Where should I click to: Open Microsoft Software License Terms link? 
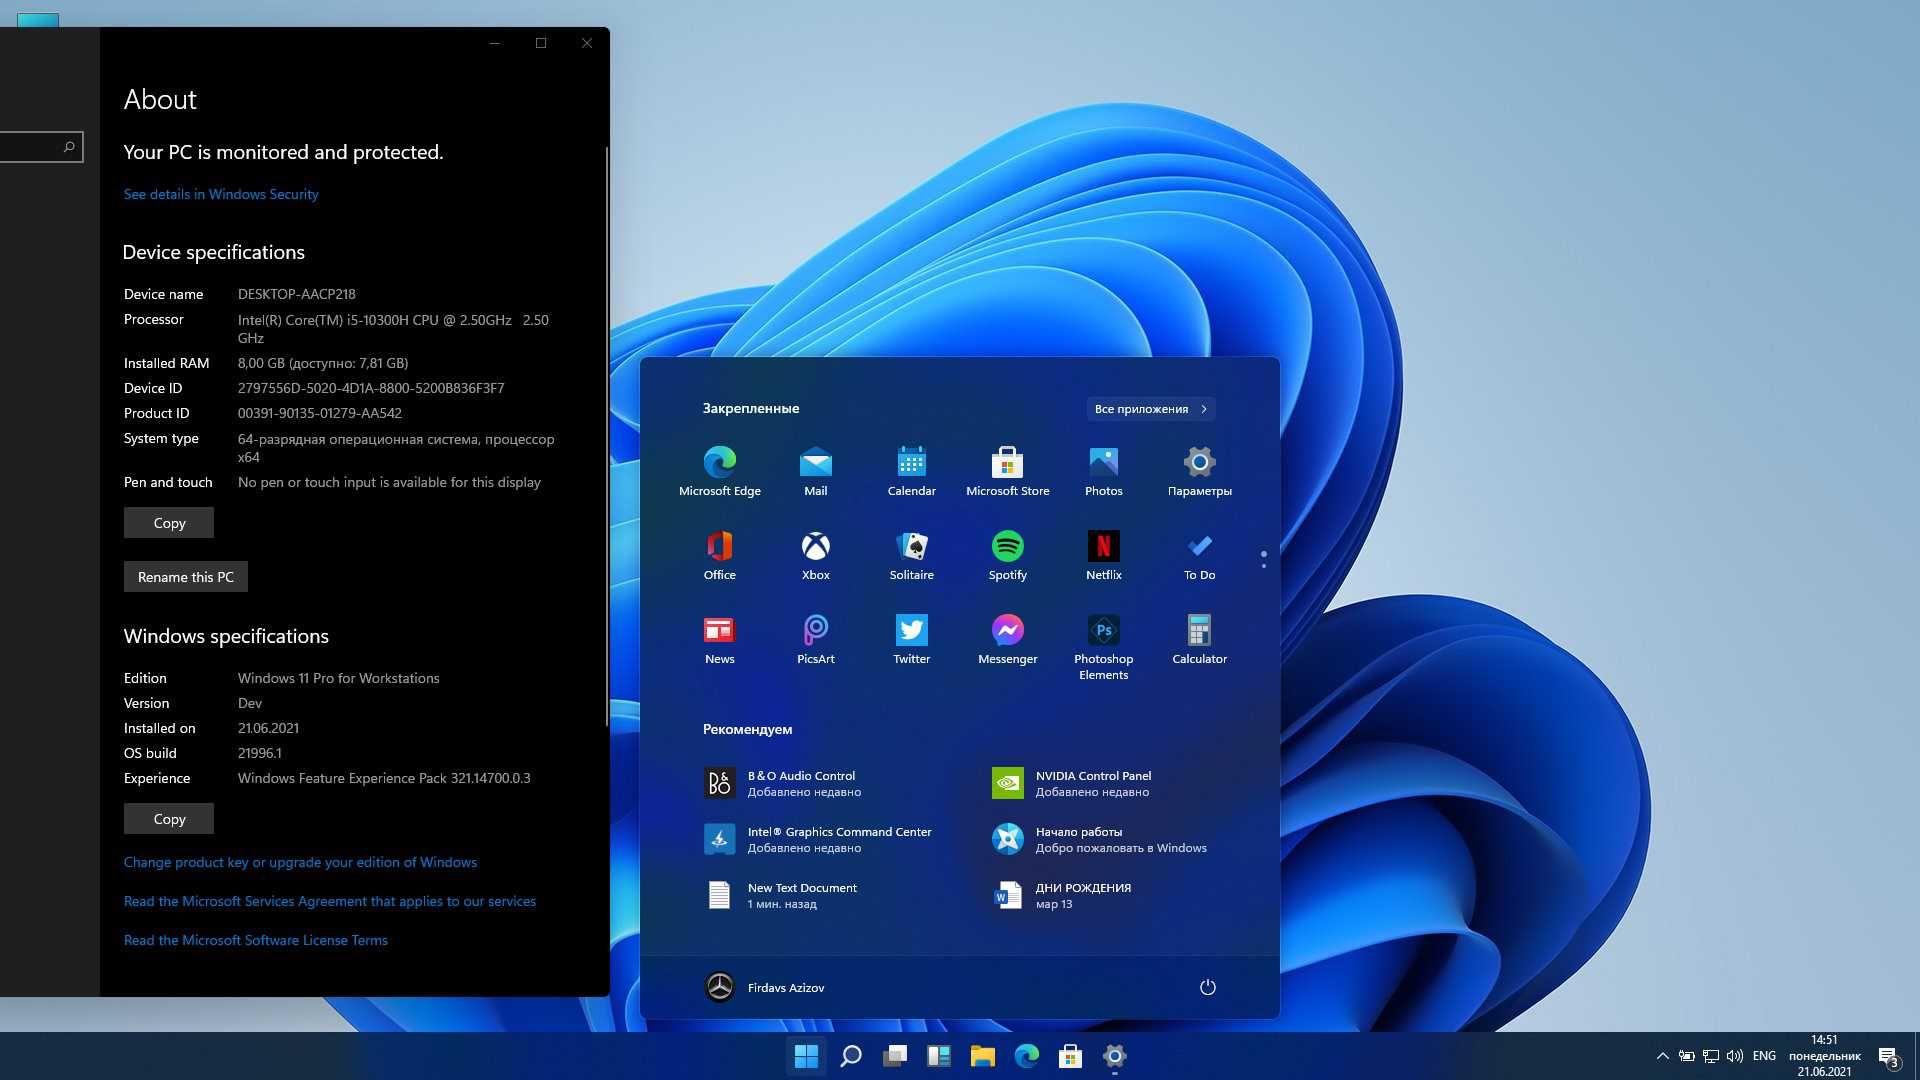(255, 940)
